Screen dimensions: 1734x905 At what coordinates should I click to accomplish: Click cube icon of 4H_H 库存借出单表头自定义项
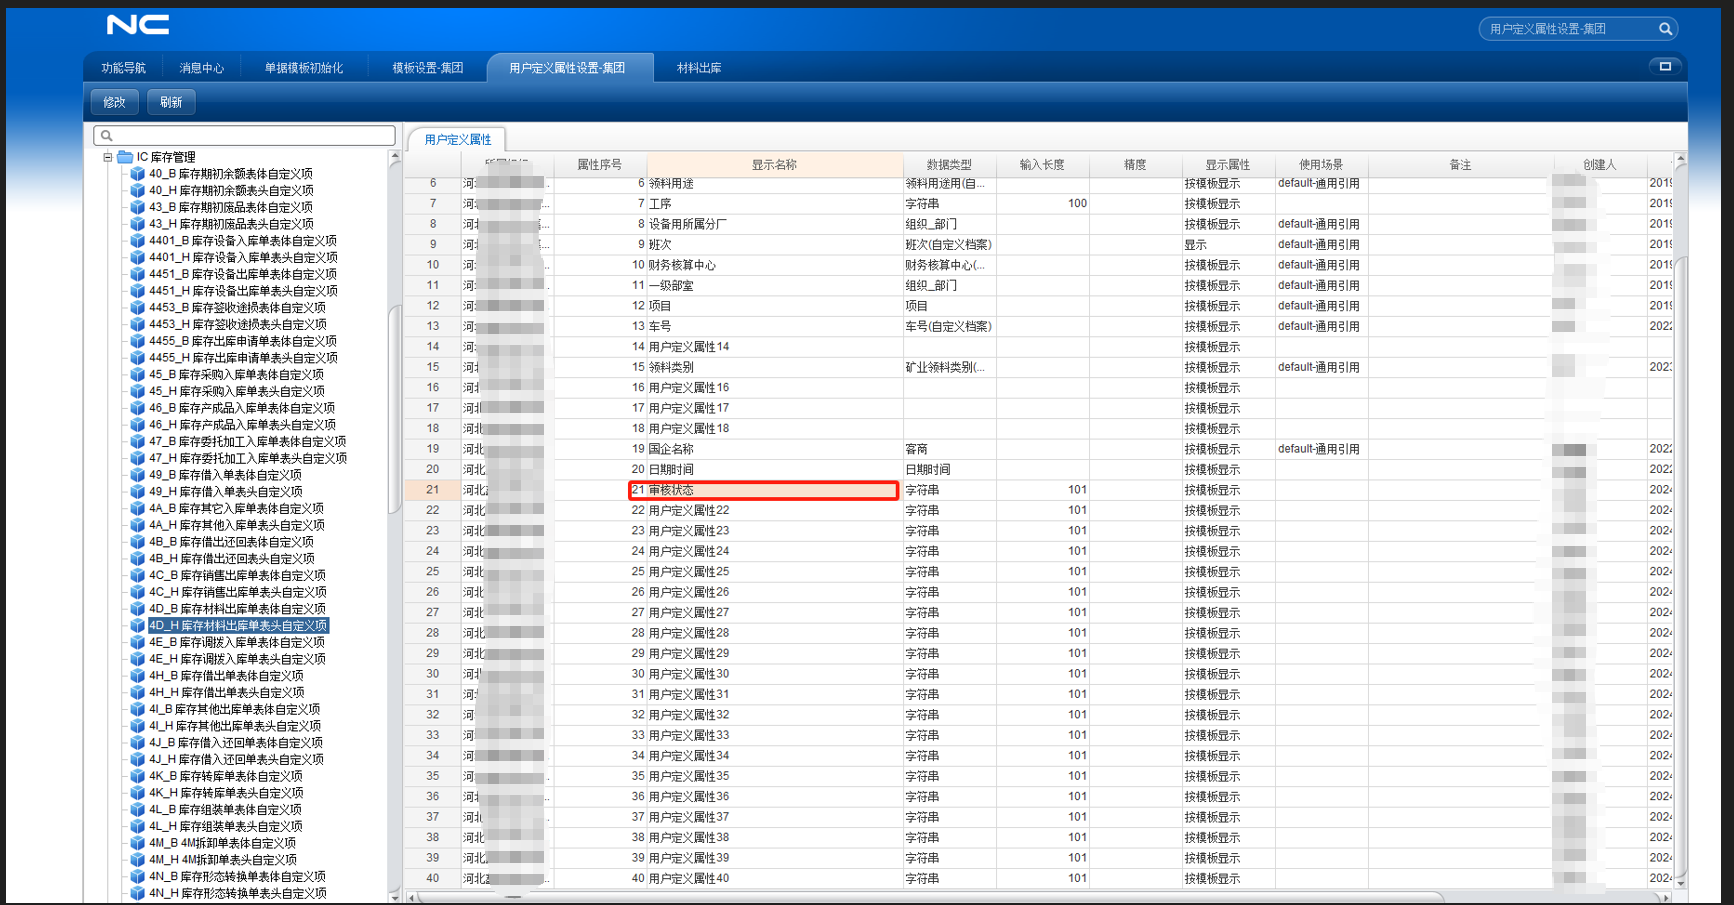tap(138, 692)
